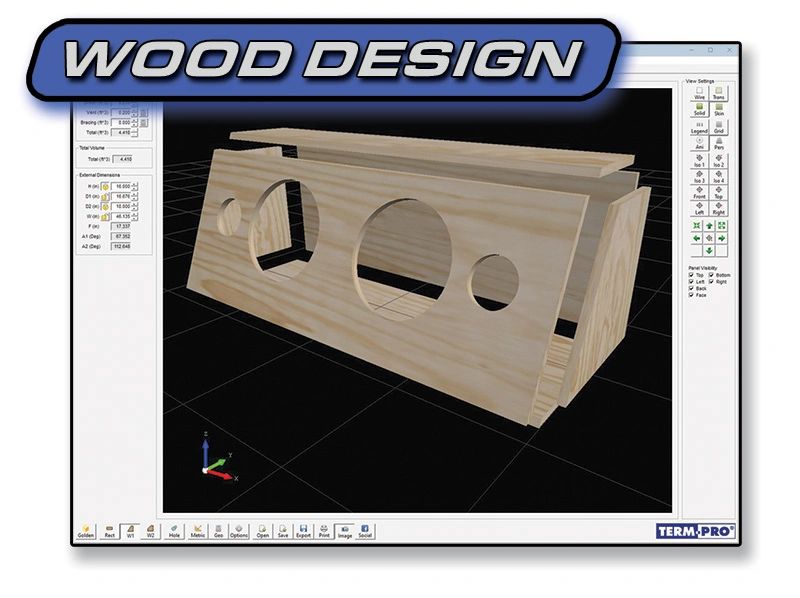Uncheck the Top panel visibility

point(691,275)
